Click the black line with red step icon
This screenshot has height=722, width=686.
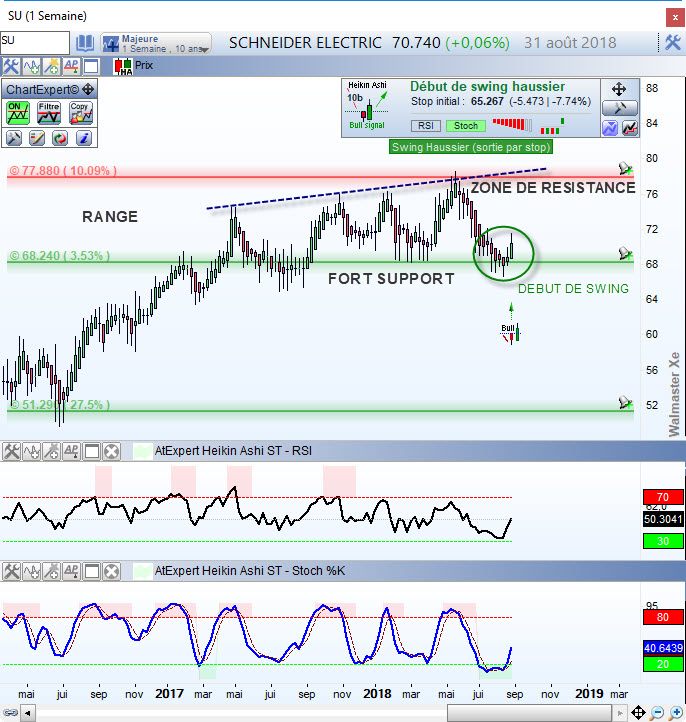pyautogui.click(x=629, y=128)
